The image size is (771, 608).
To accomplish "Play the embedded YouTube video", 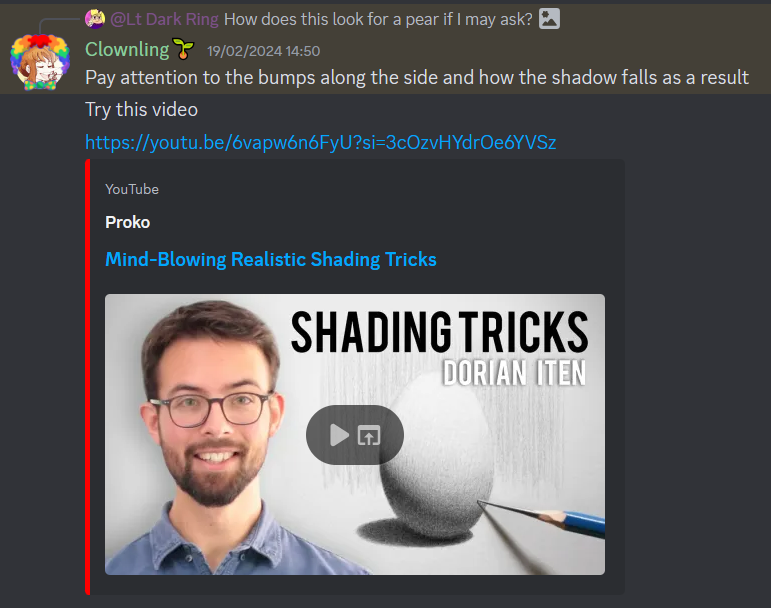I will (x=339, y=435).
